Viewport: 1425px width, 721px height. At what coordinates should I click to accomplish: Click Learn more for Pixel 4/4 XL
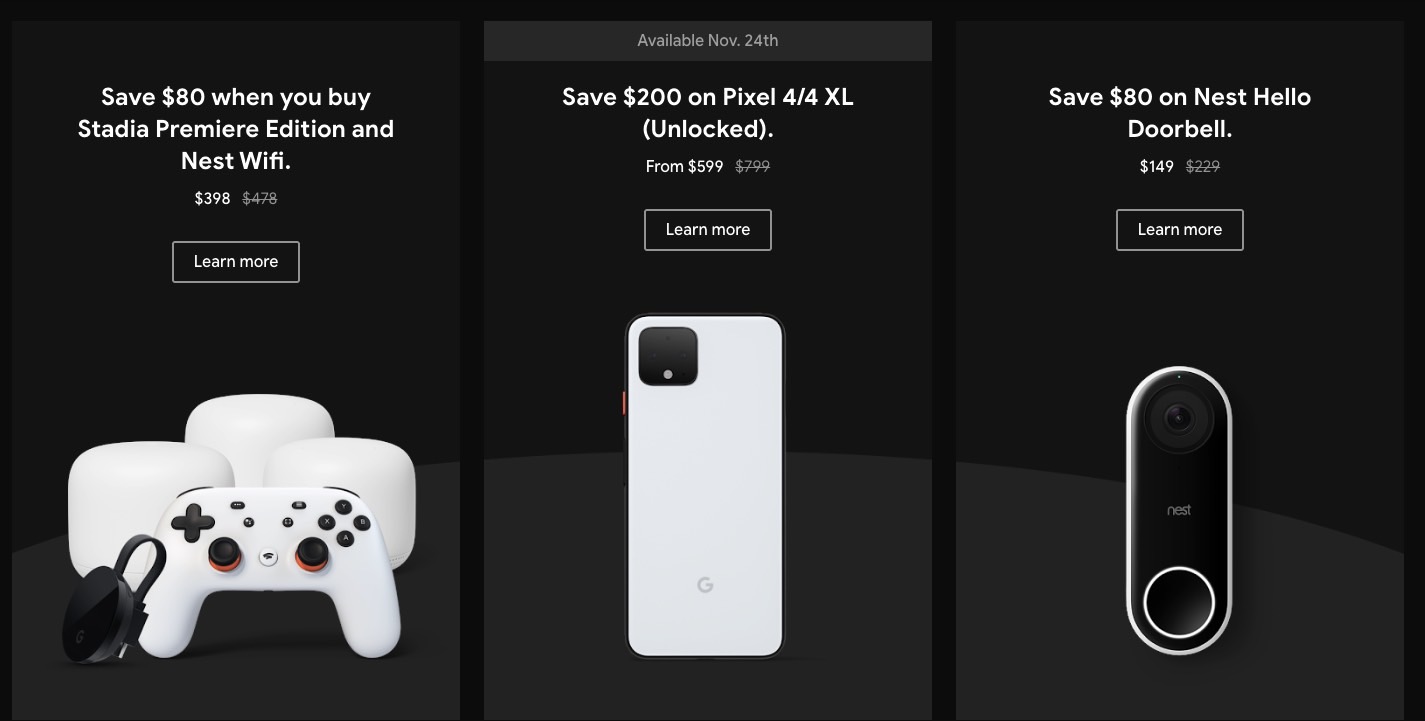point(708,230)
